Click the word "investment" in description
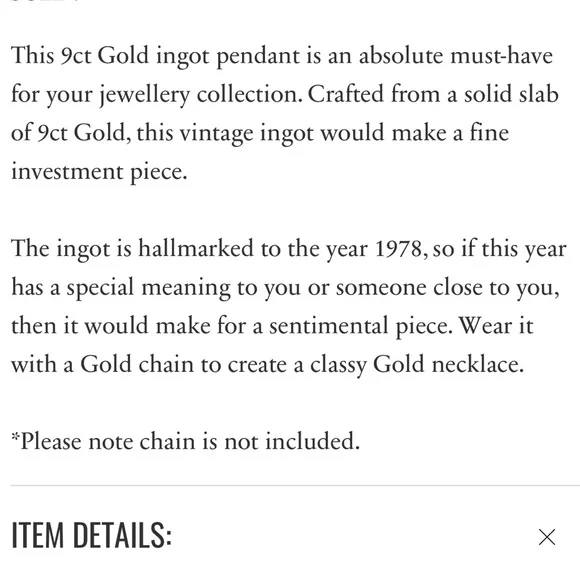The image size is (580, 580). click(67, 172)
